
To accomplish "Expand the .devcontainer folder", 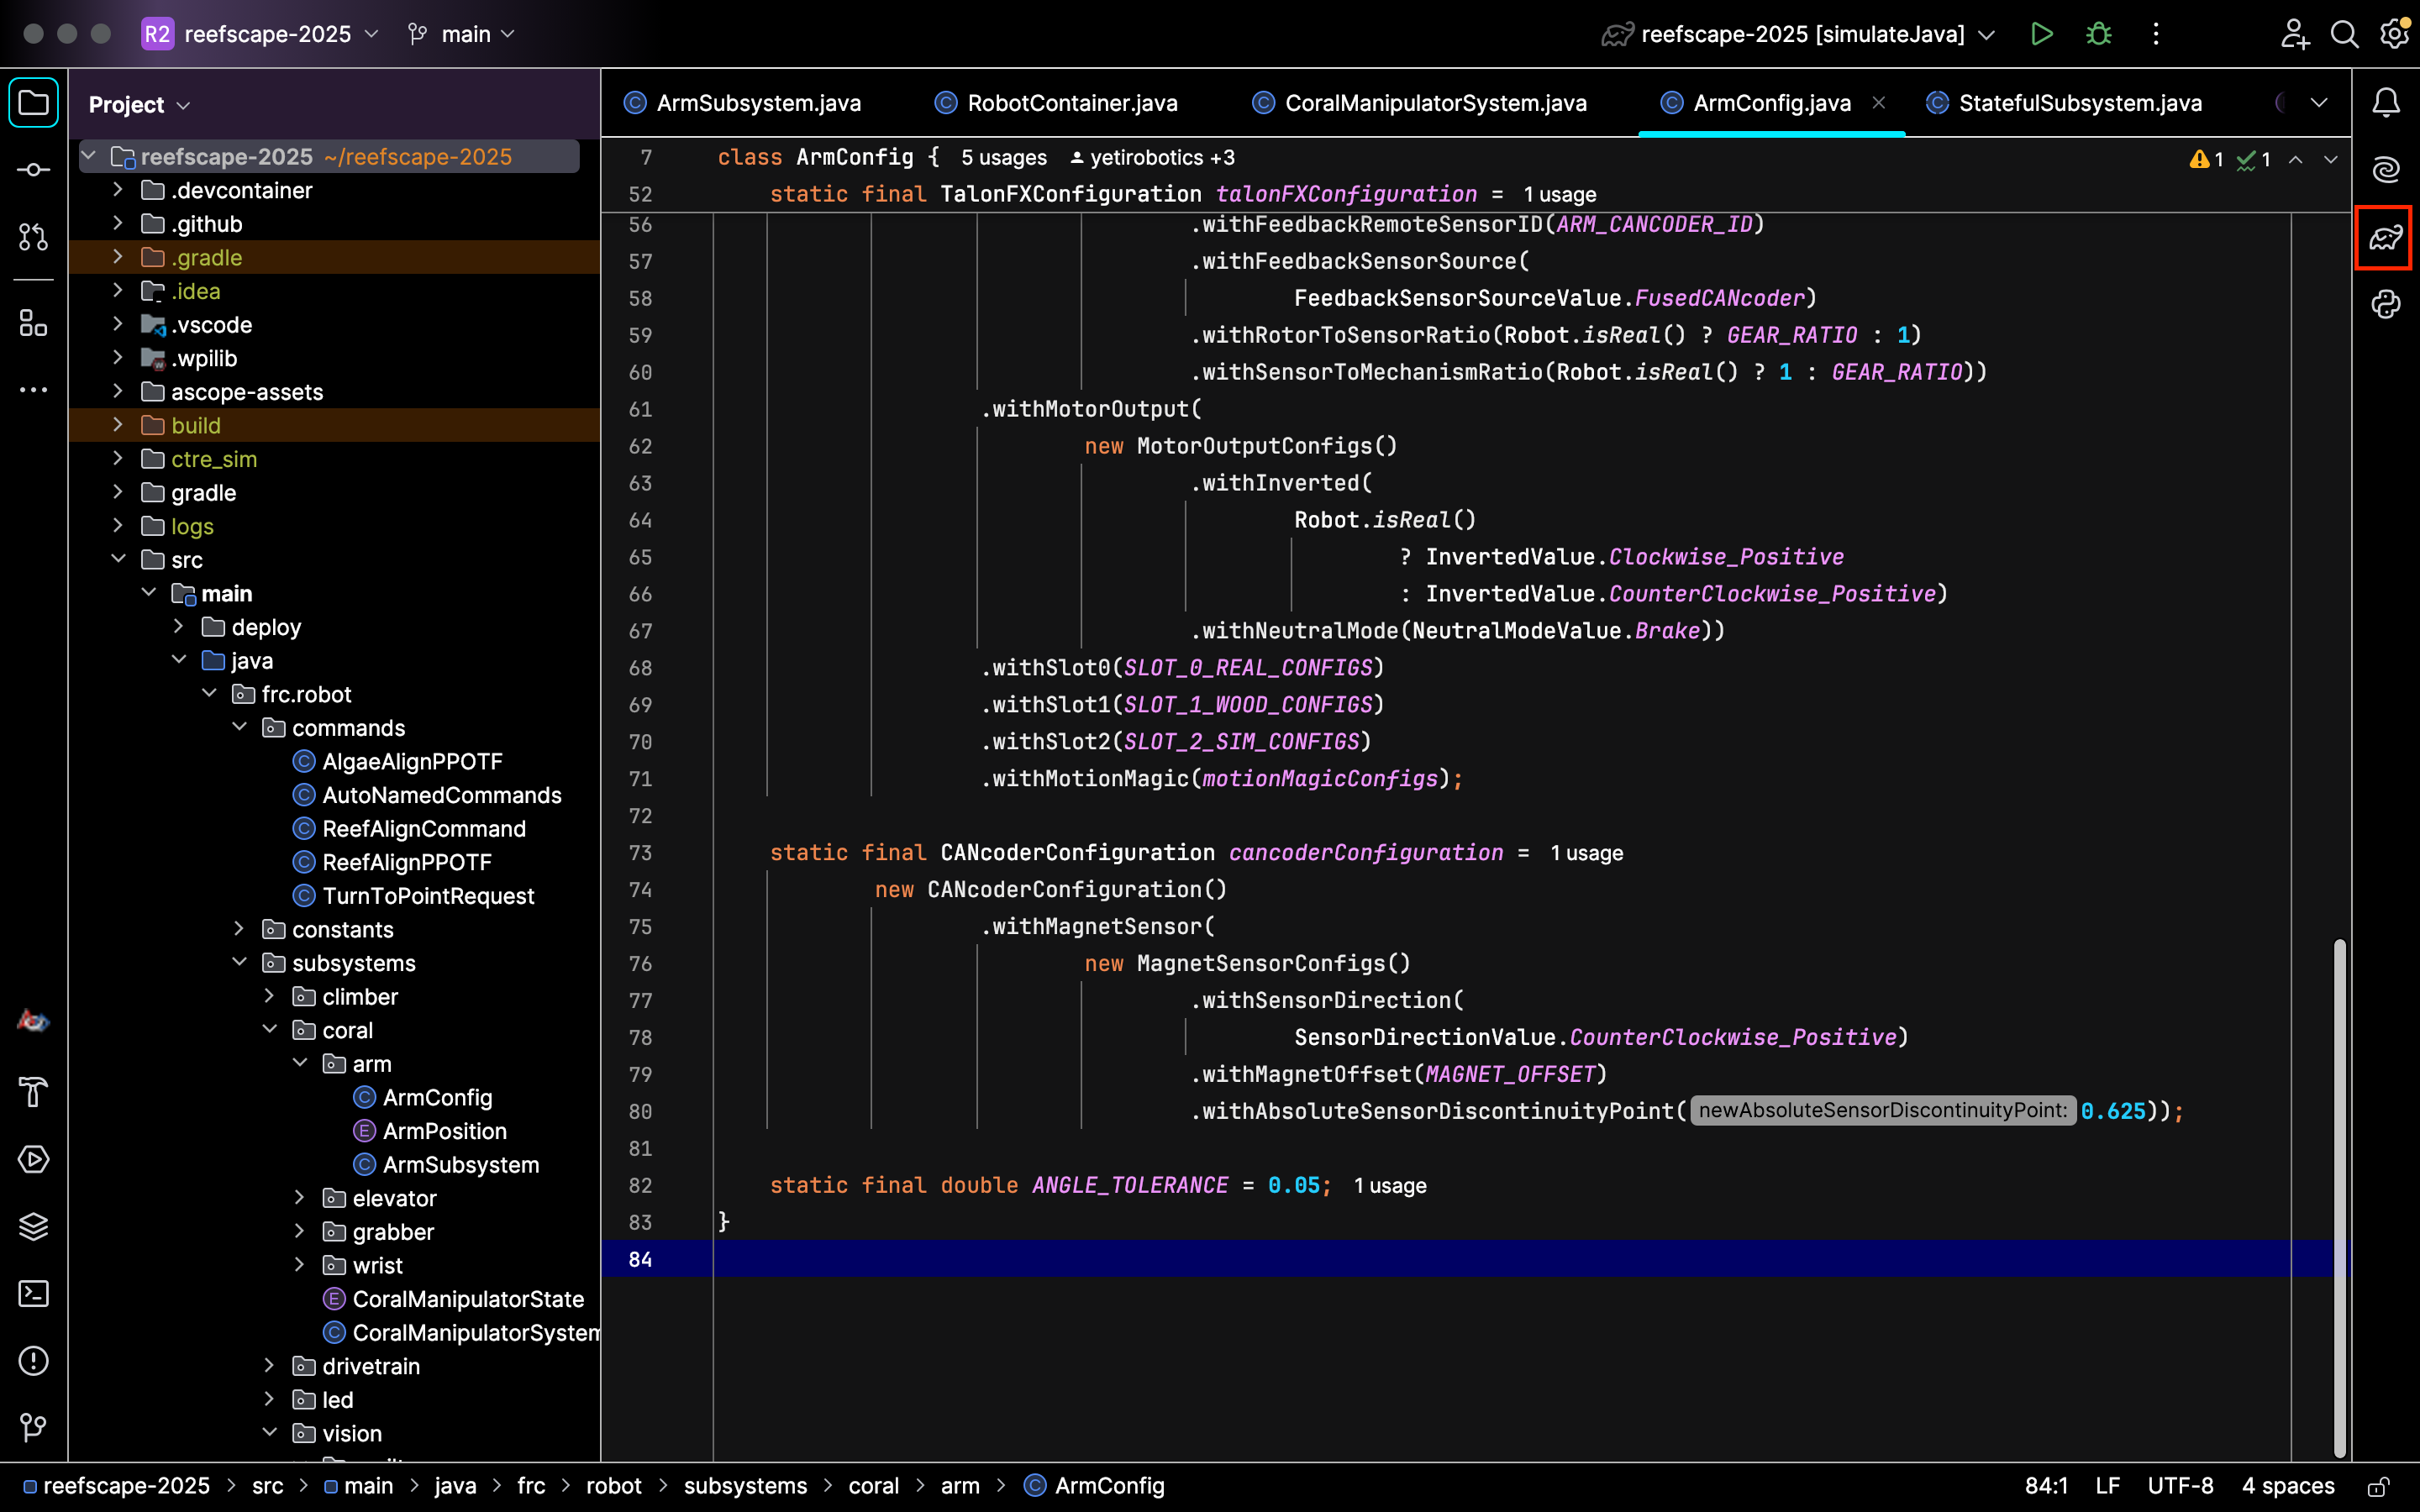I will click(118, 190).
